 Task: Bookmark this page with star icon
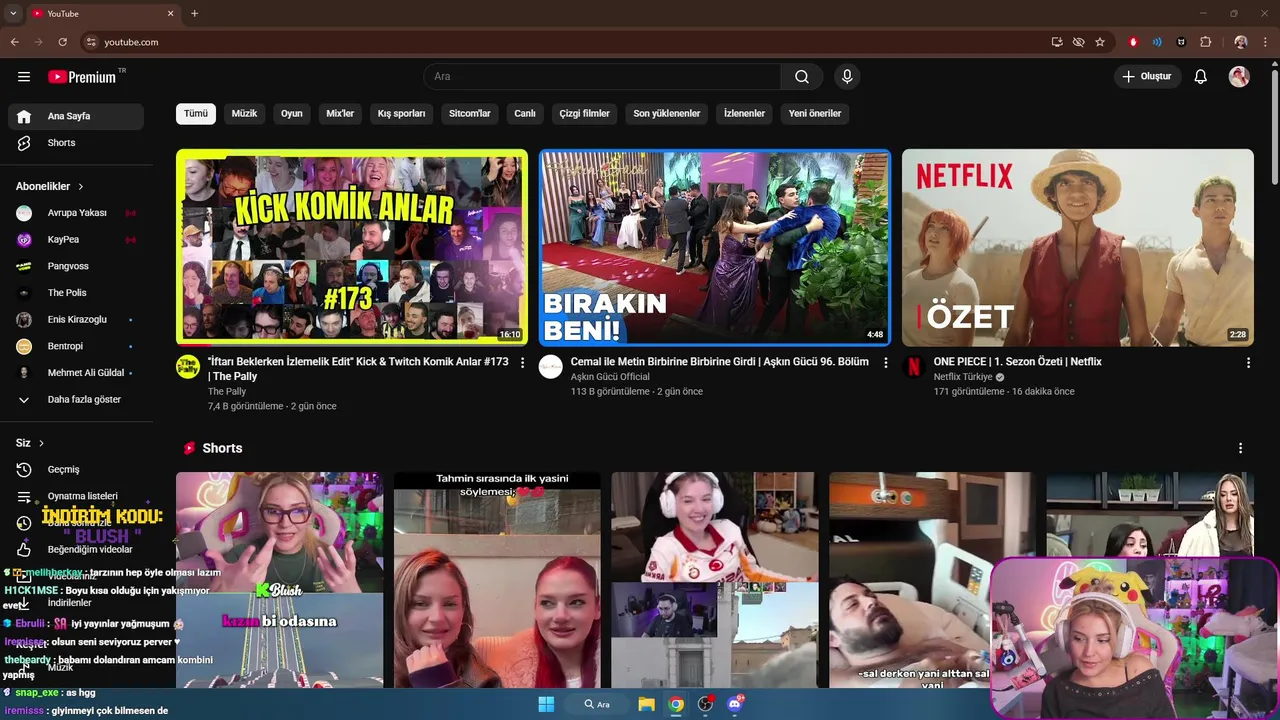click(x=1100, y=42)
